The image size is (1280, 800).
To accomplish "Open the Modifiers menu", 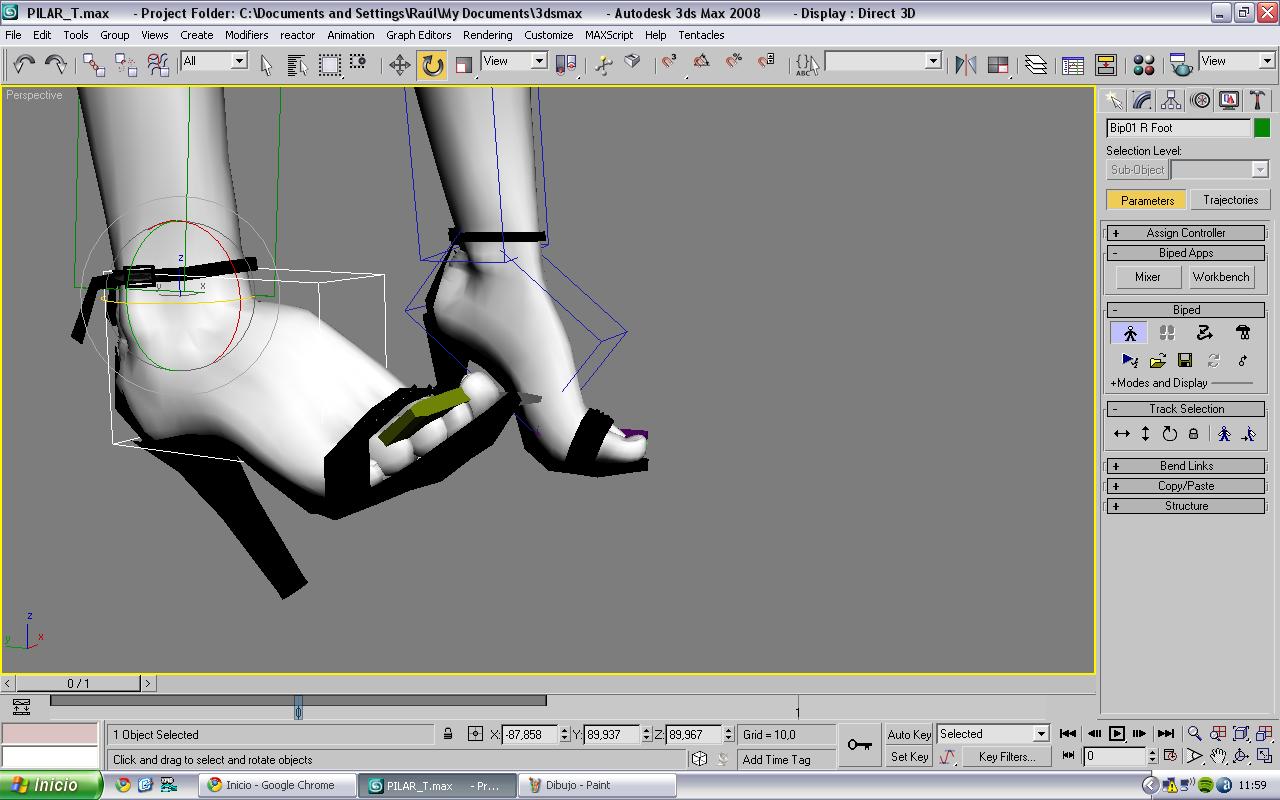I will pyautogui.click(x=246, y=35).
